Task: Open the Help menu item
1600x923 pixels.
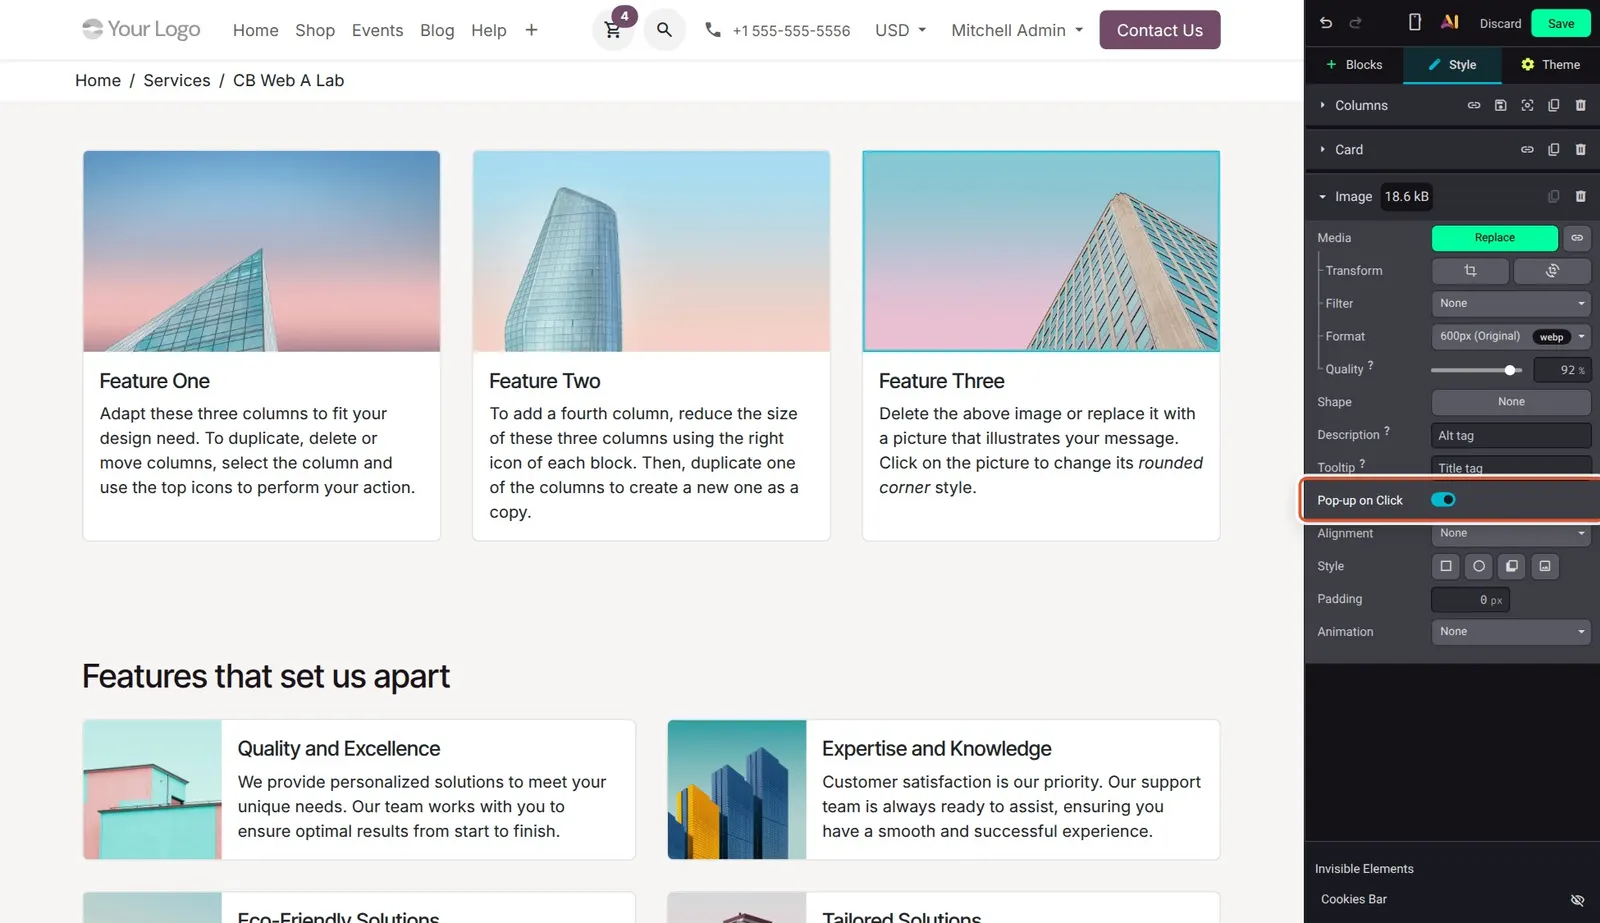Action: tap(489, 30)
